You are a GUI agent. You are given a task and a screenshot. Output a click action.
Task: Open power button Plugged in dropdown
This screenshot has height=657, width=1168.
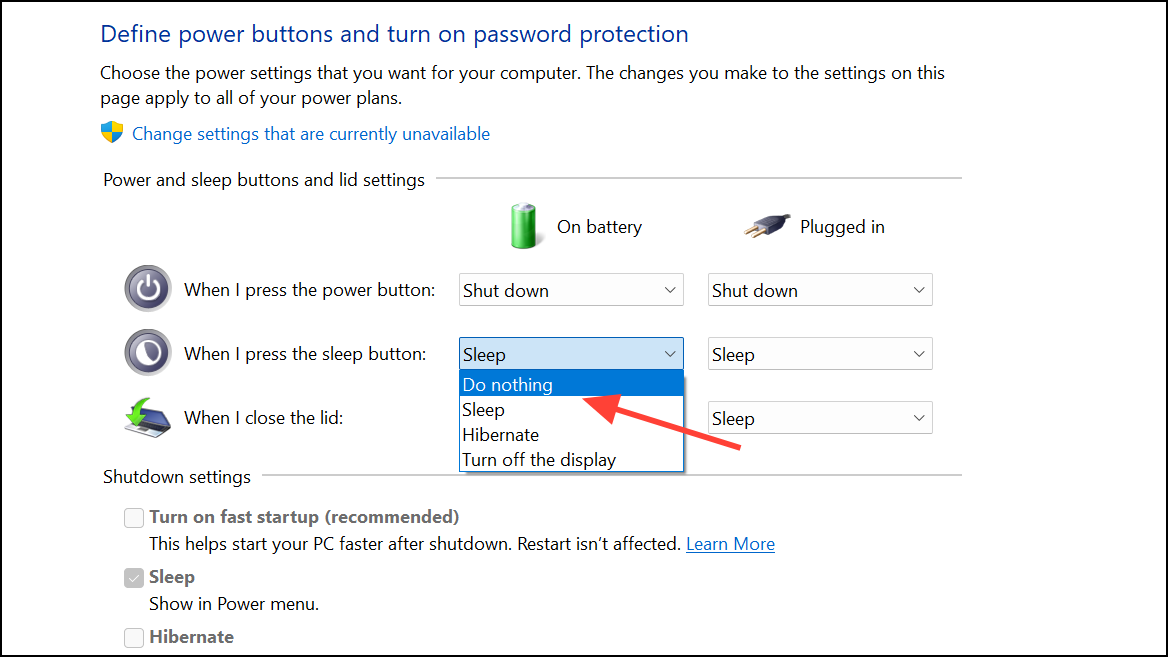pyautogui.click(x=819, y=290)
